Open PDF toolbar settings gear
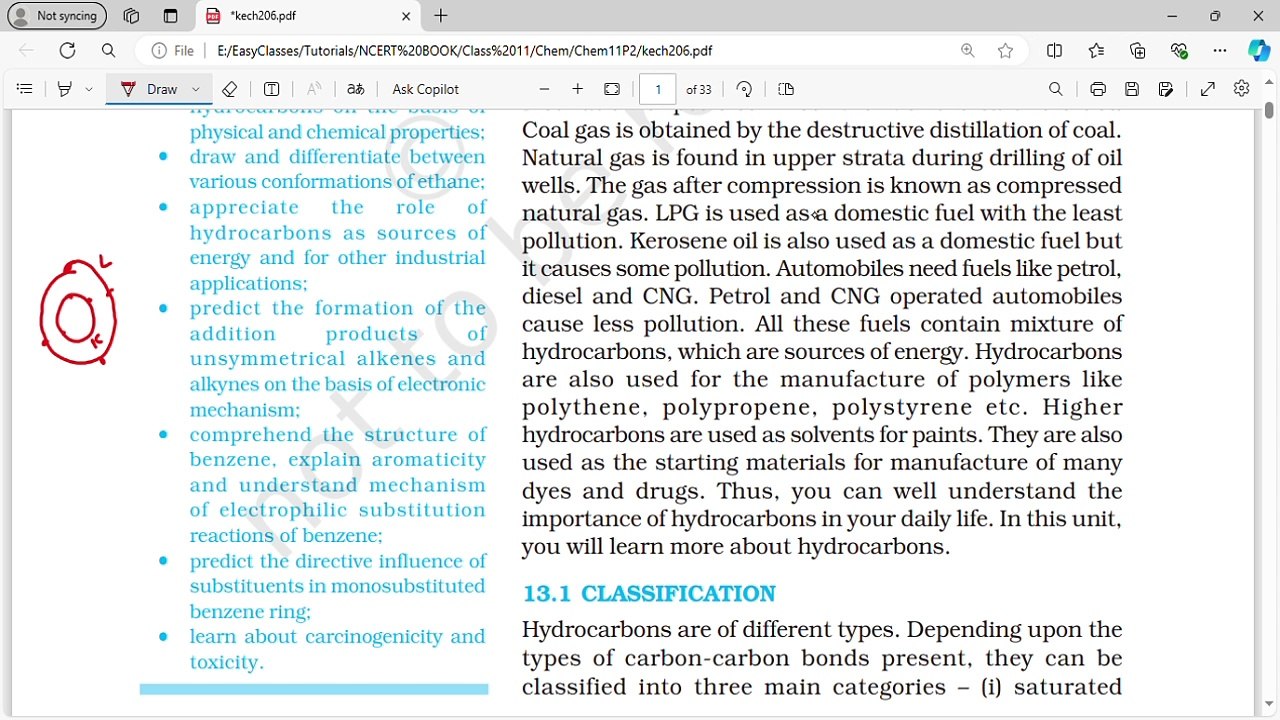Screen dimensions: 1280x720 coord(1242,89)
